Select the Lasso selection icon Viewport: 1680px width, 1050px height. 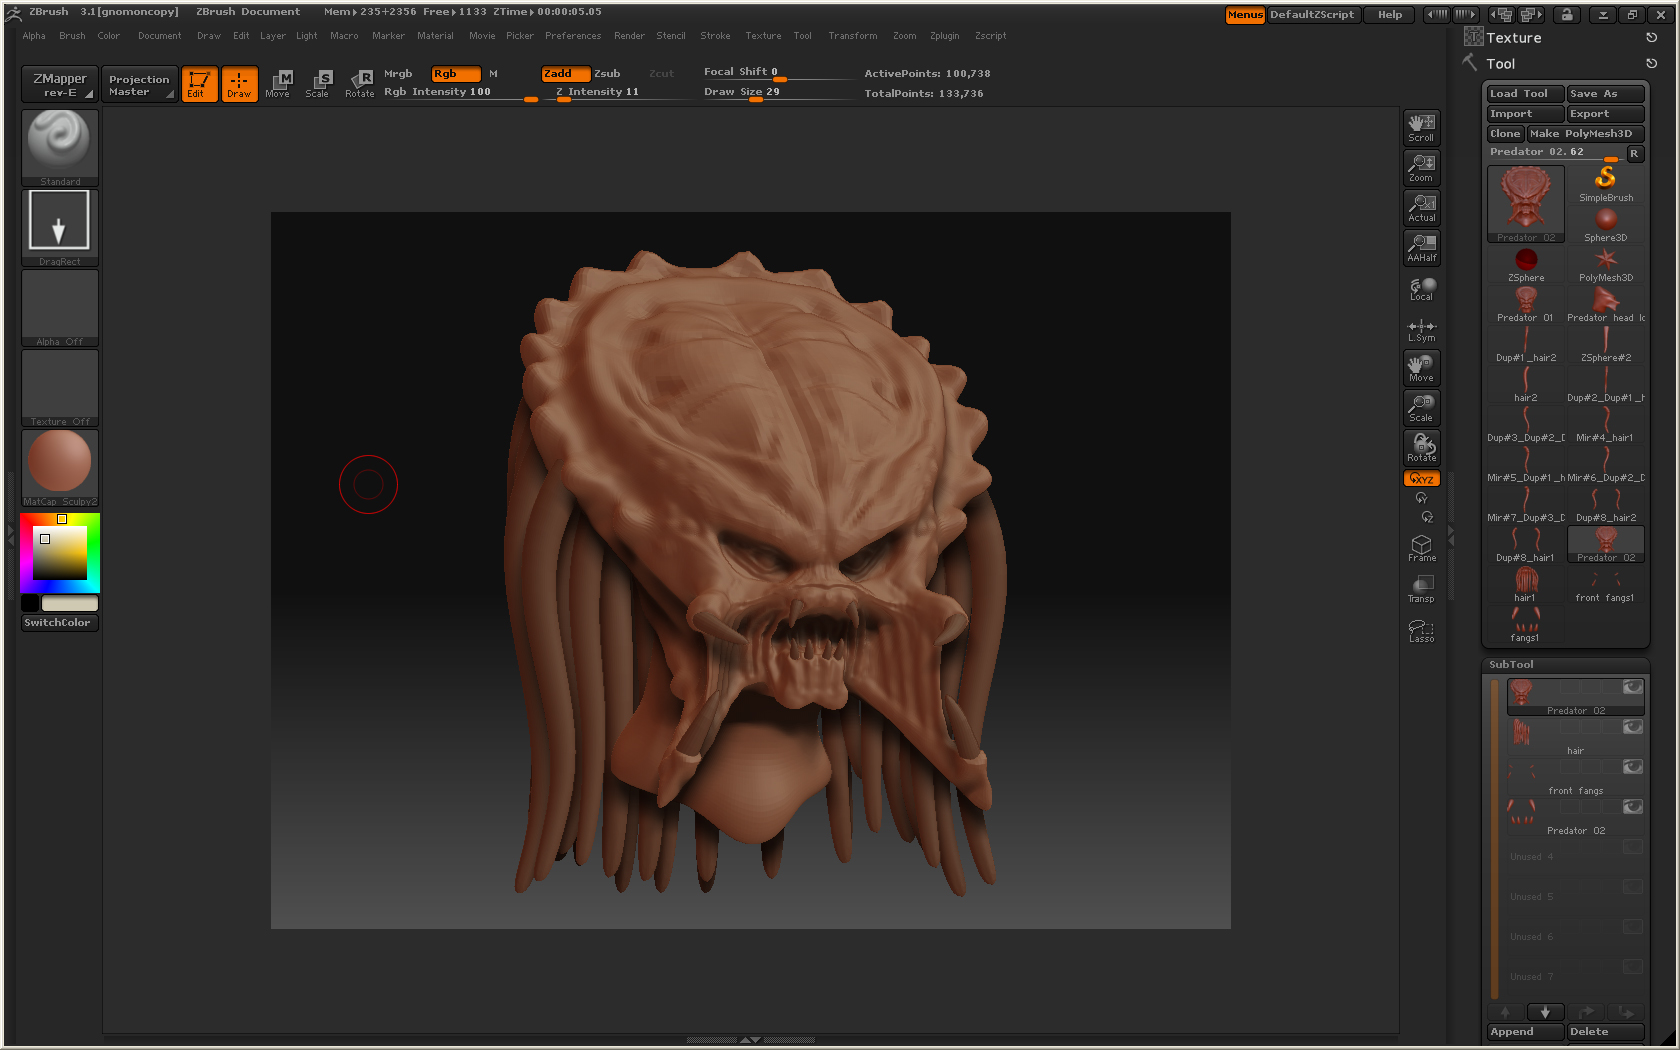(x=1421, y=630)
